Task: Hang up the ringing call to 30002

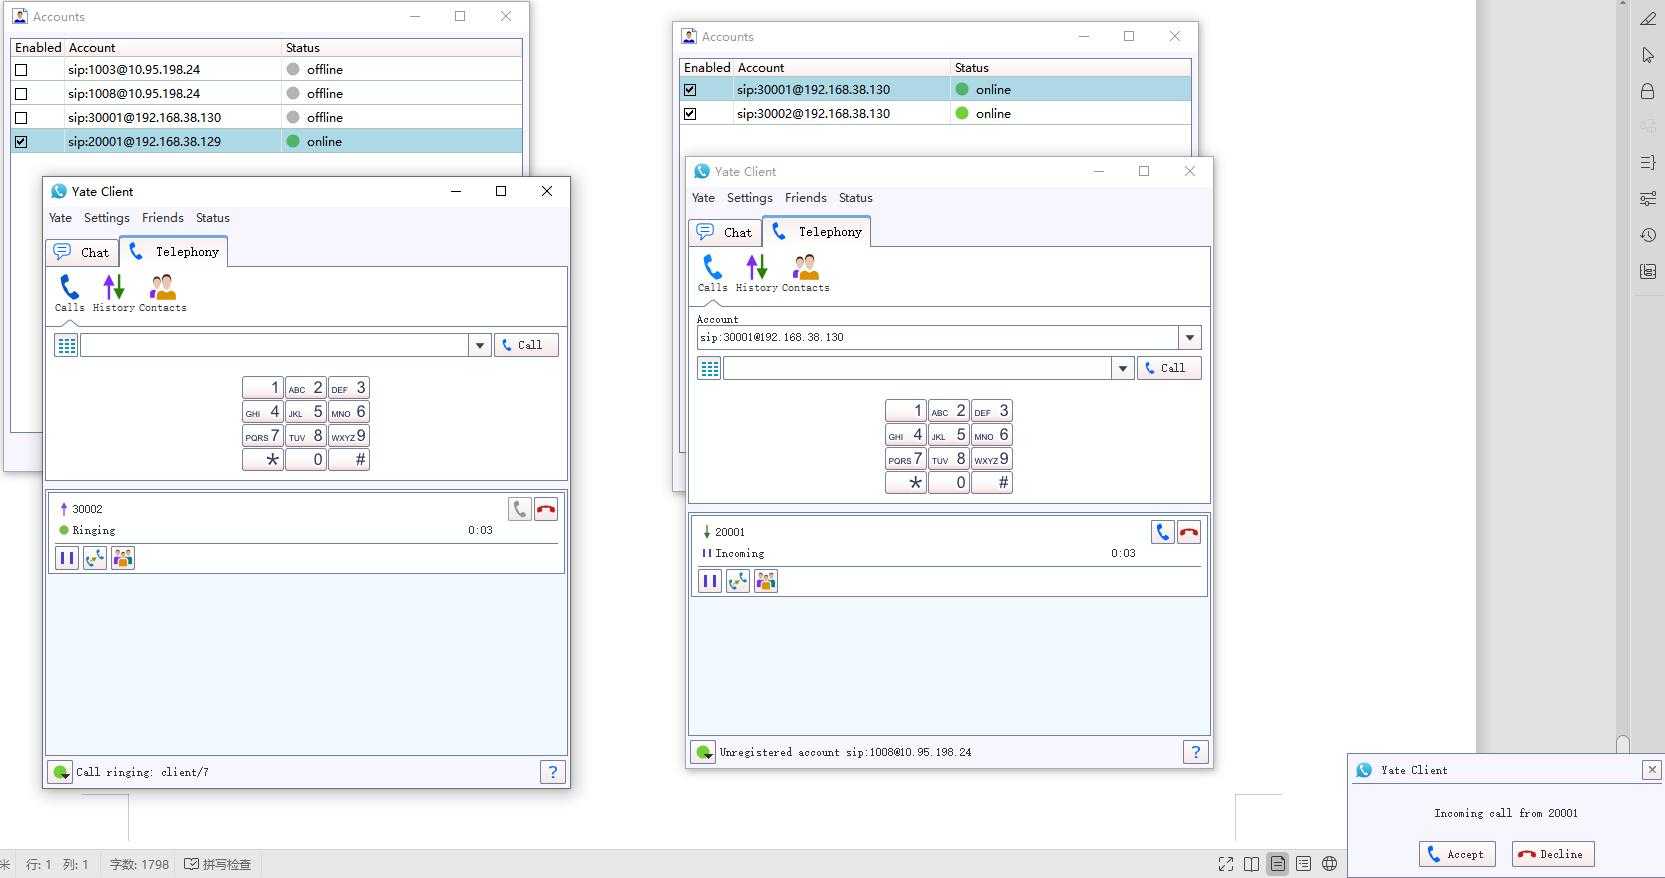Action: [546, 509]
